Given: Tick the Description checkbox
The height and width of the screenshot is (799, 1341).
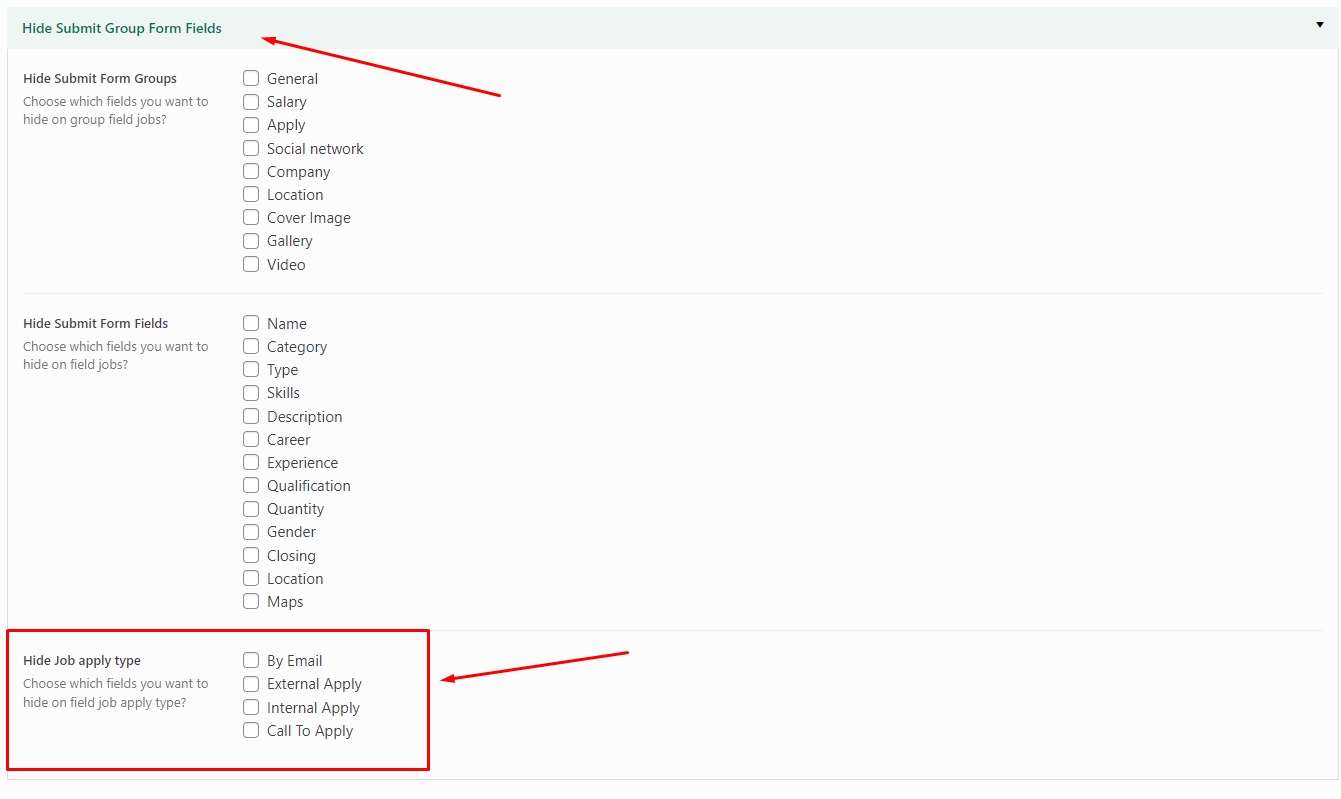Looking at the screenshot, I should click(x=251, y=416).
